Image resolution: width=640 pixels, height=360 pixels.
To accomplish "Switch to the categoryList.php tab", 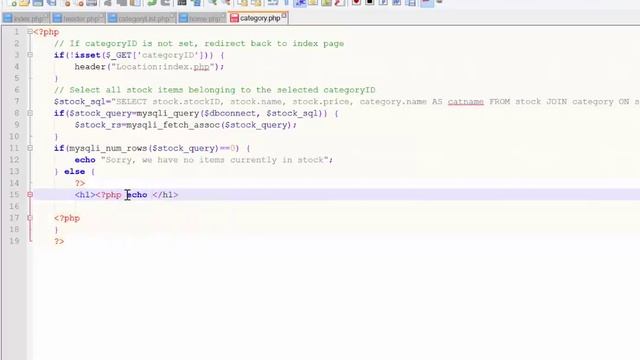I will click(x=142, y=18).
